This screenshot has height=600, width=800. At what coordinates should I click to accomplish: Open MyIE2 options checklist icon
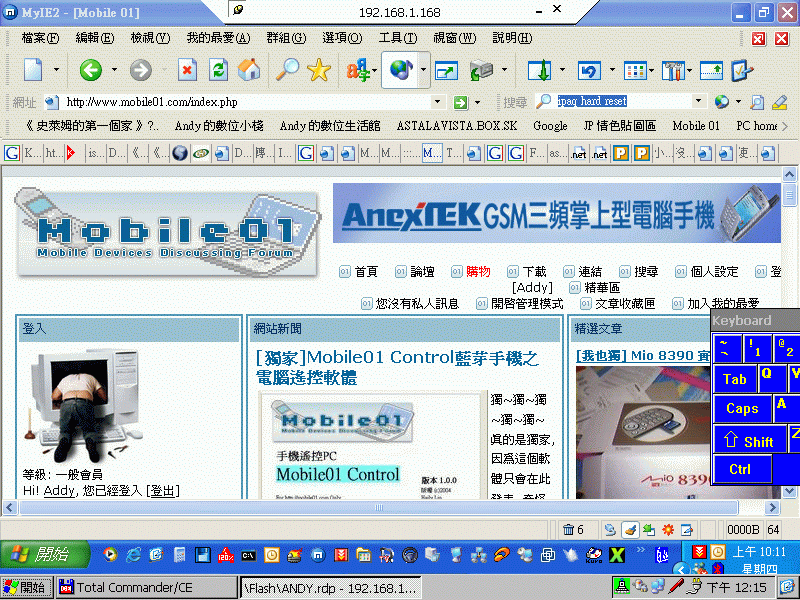click(741, 70)
